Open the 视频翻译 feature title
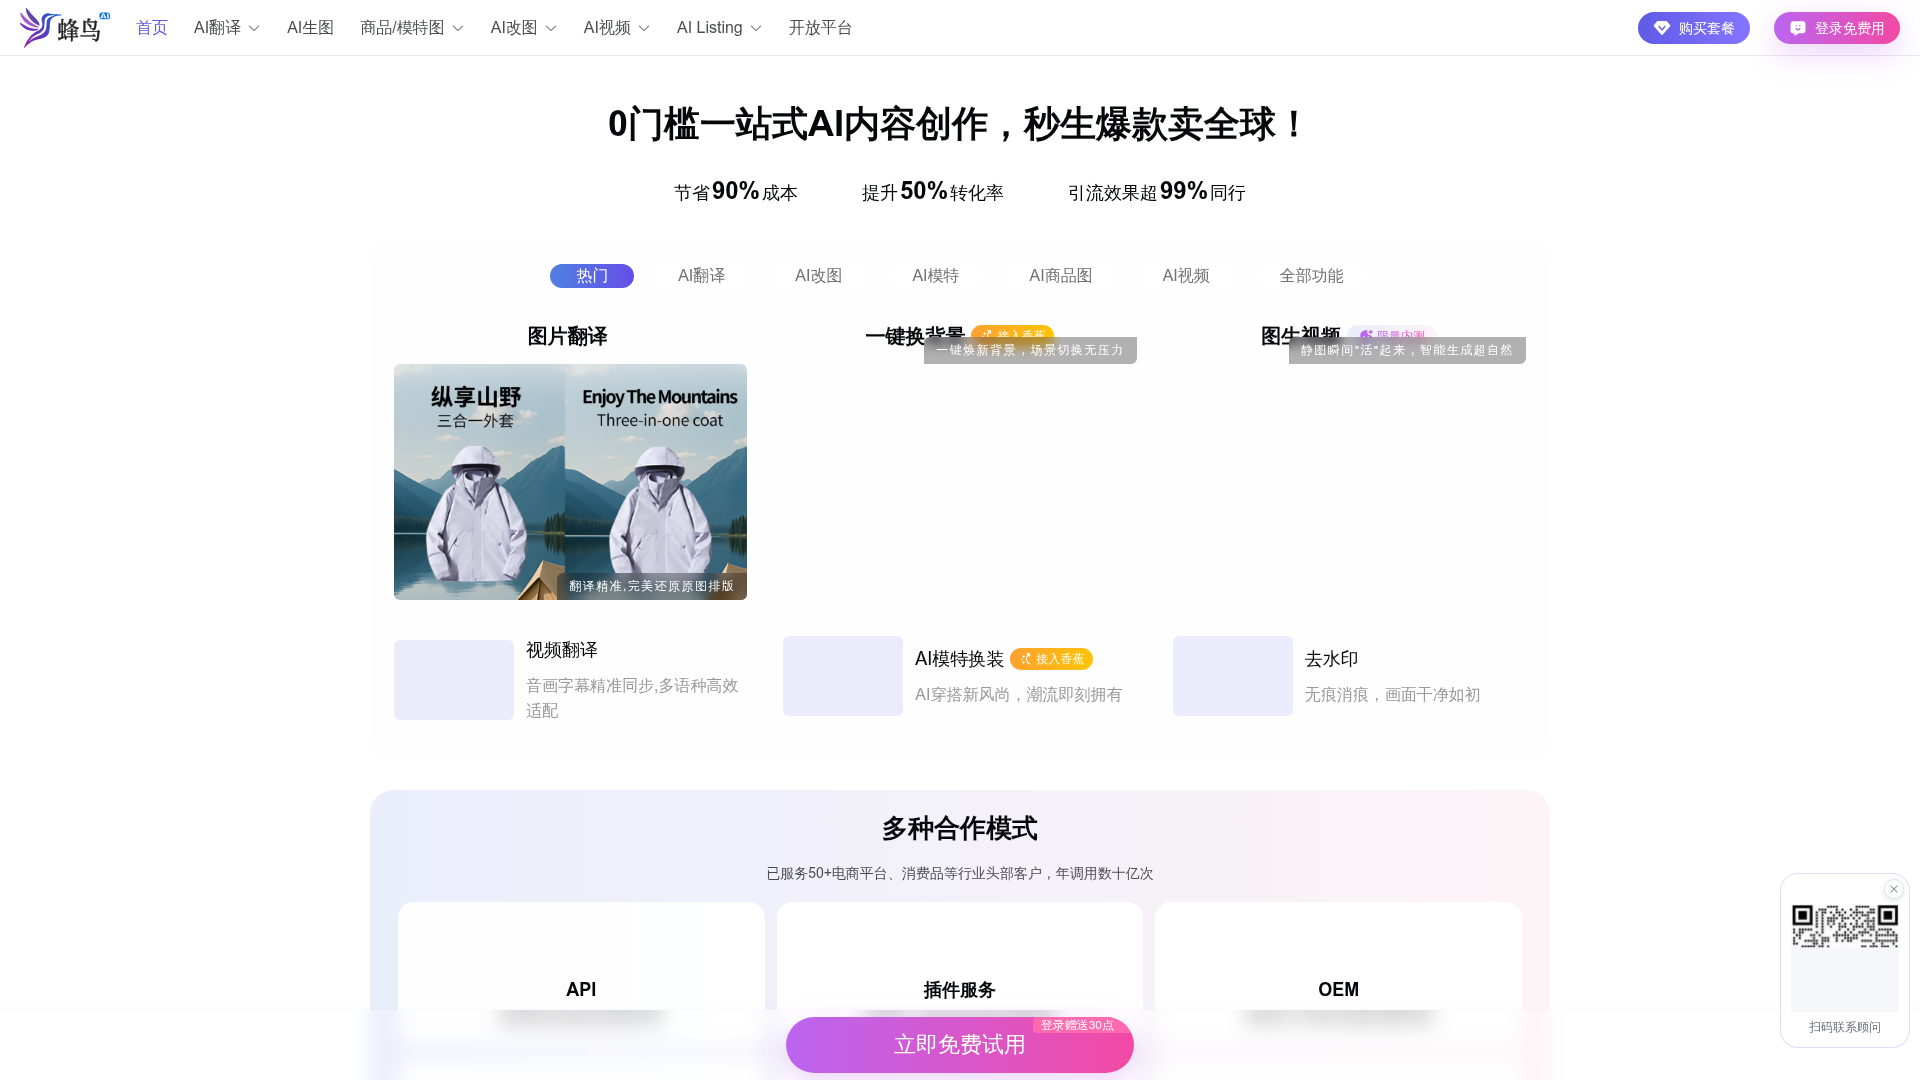1920x1080 pixels. [x=562, y=650]
